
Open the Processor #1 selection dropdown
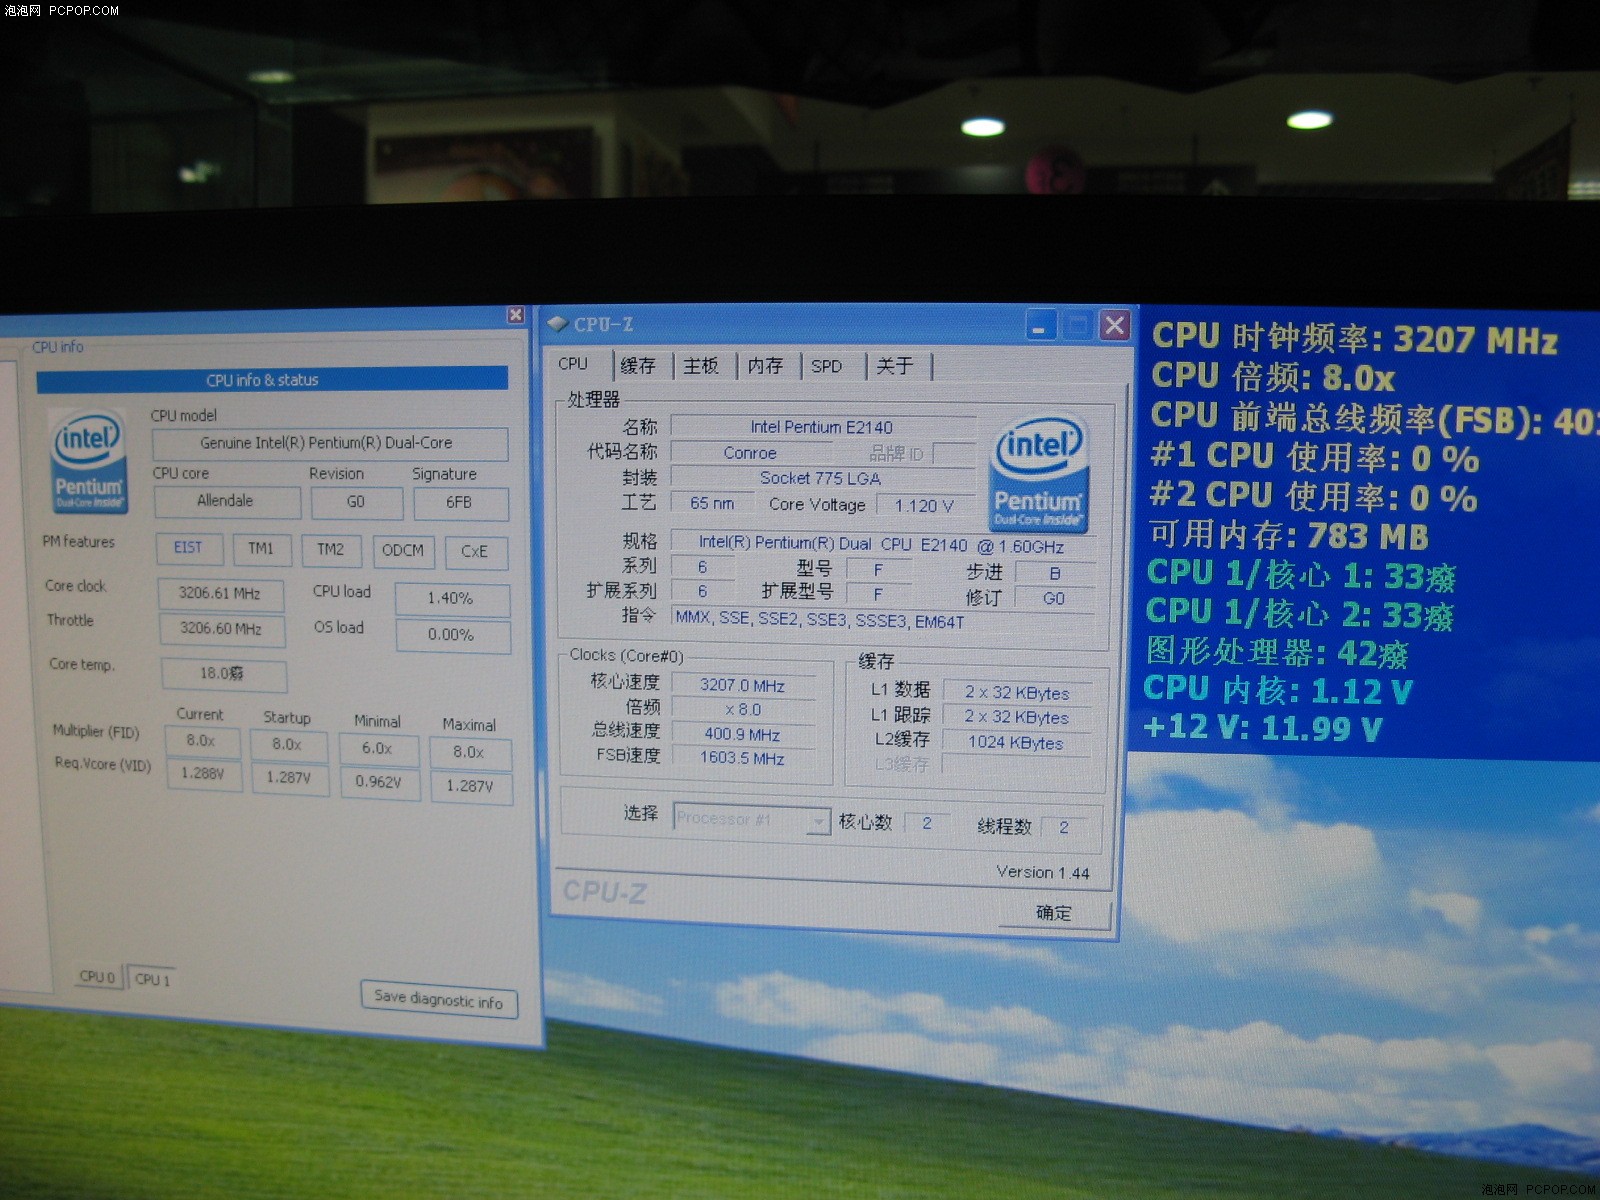(752, 819)
